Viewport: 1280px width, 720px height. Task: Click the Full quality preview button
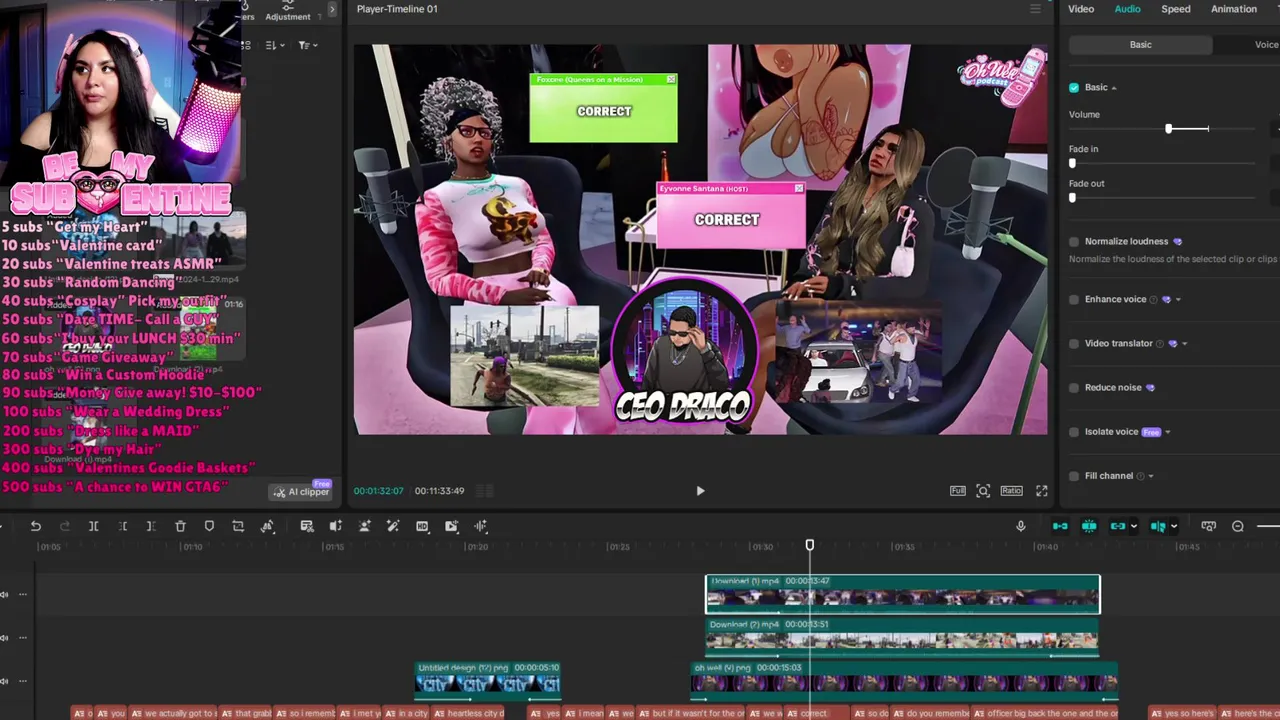click(x=958, y=491)
